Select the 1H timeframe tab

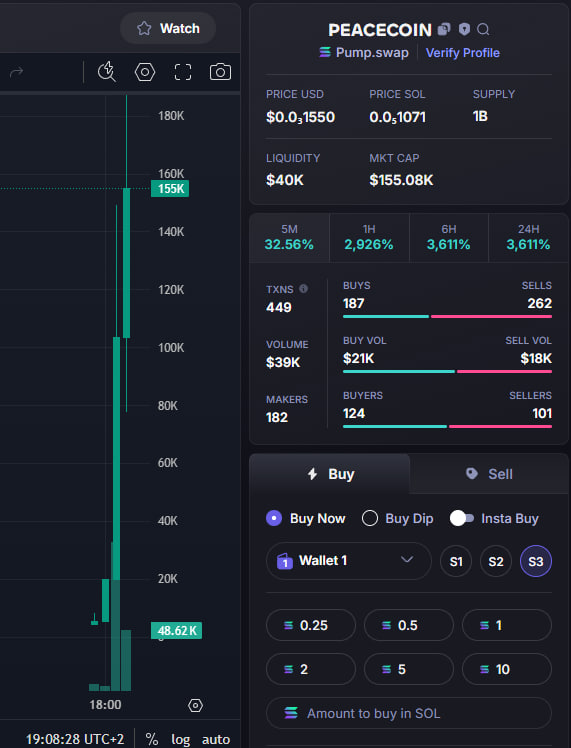coord(369,238)
